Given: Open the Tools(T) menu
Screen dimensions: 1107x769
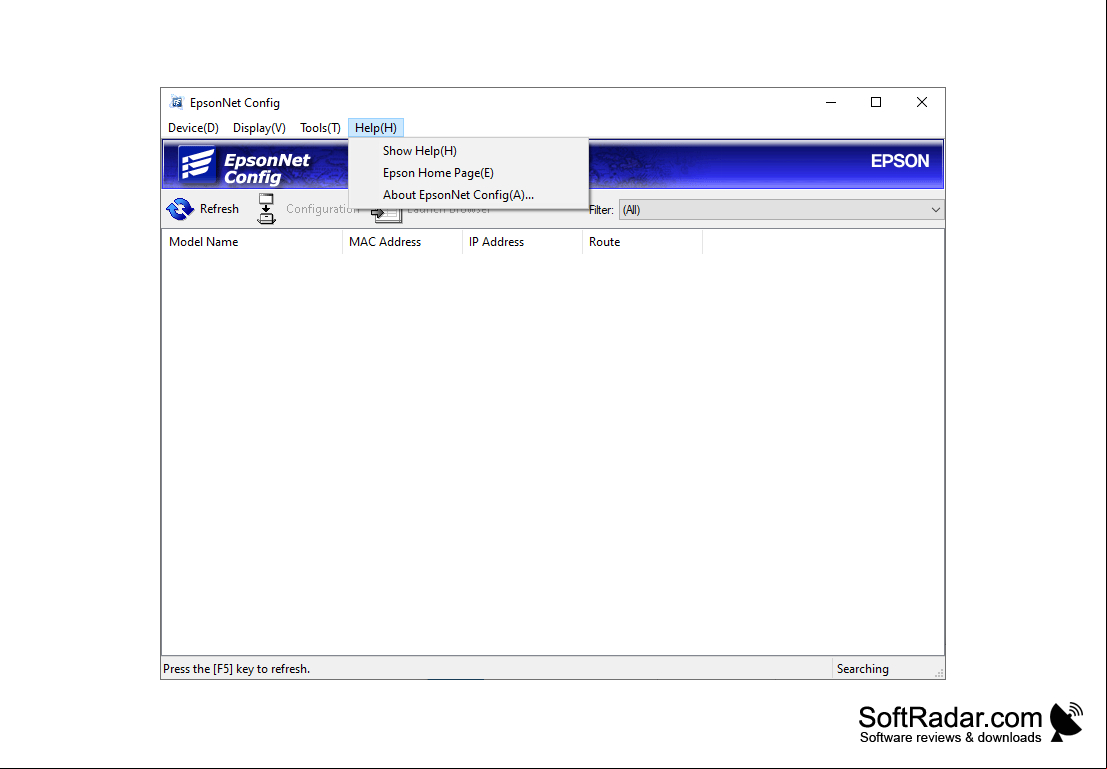Looking at the screenshot, I should 320,128.
